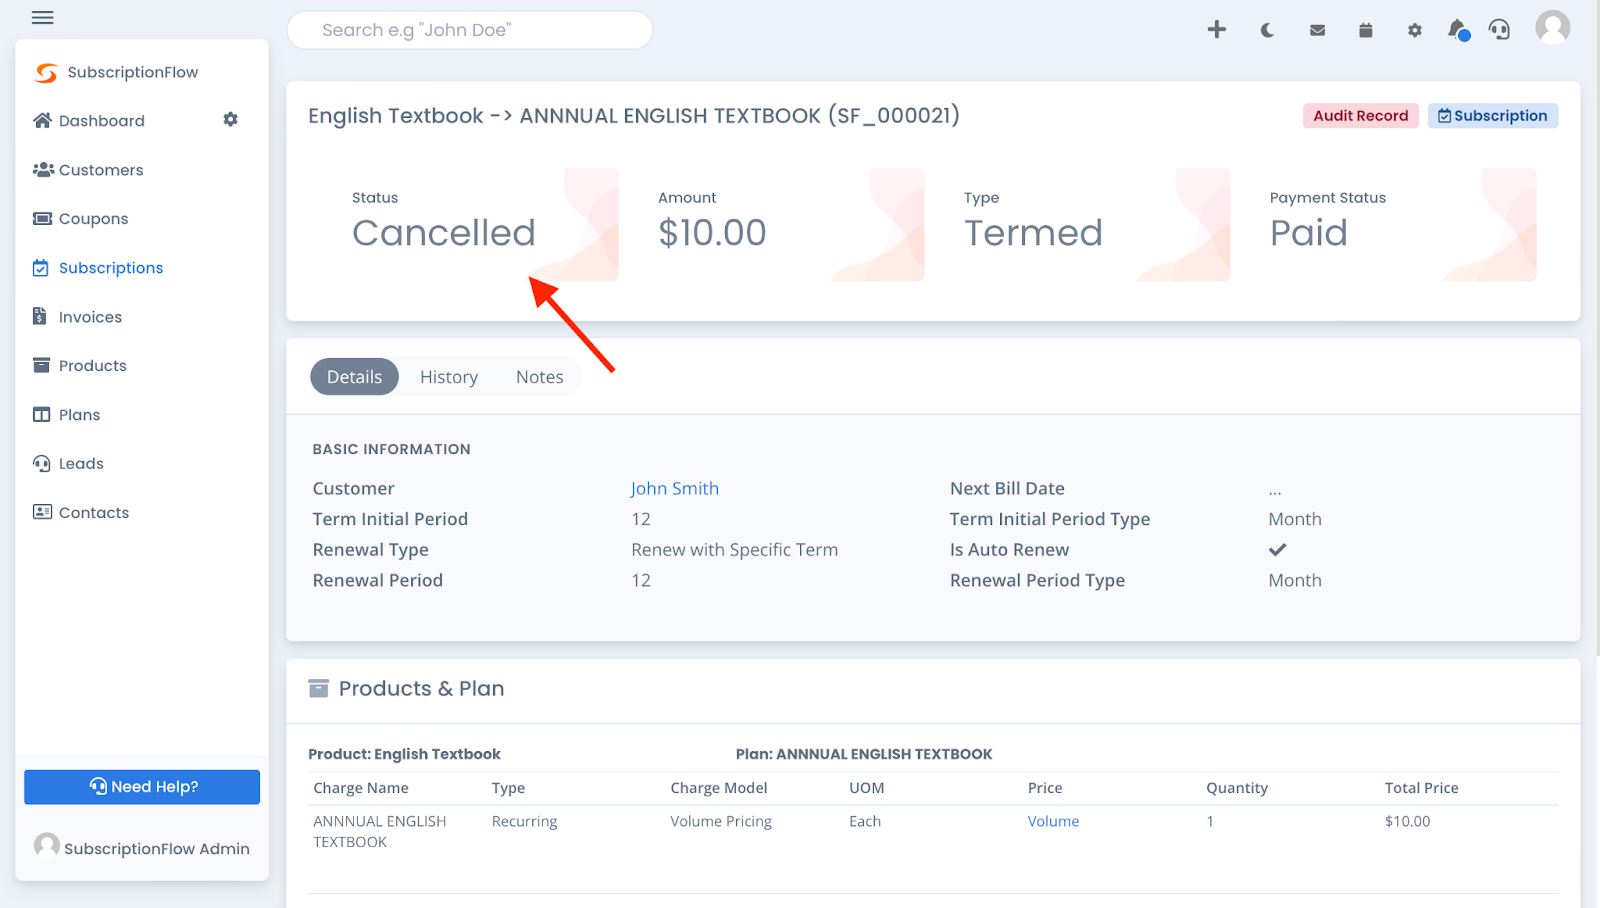This screenshot has width=1600, height=908.
Task: Switch to the History tab
Action: 449,377
